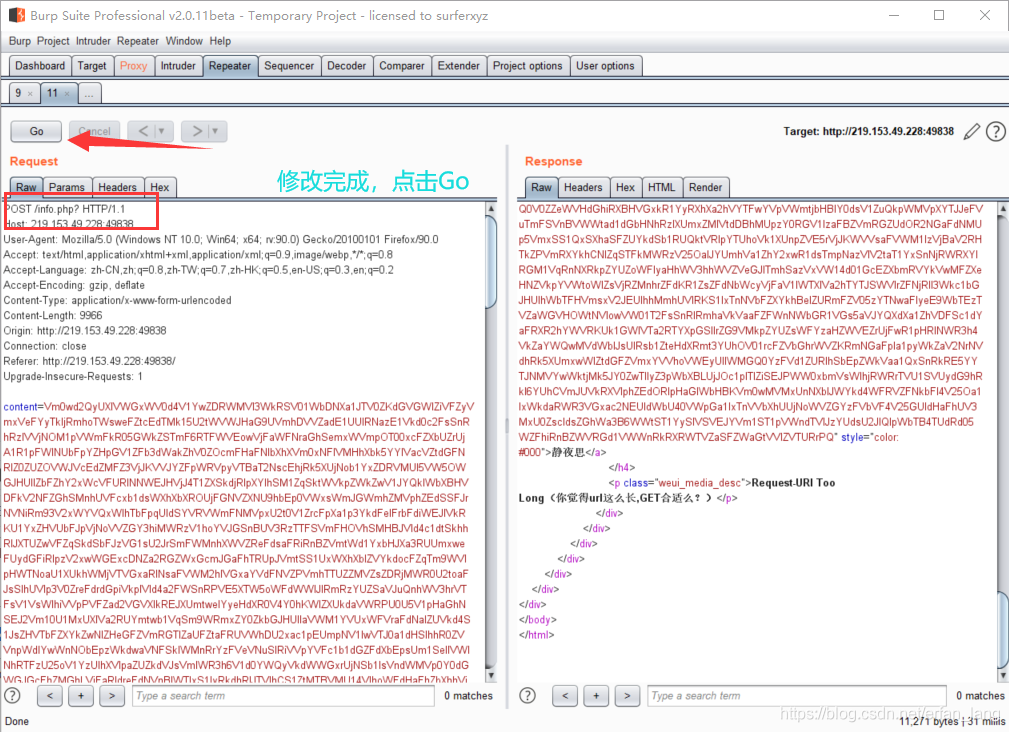Click response search previous match button
Image resolution: width=1009 pixels, height=732 pixels.
point(565,695)
